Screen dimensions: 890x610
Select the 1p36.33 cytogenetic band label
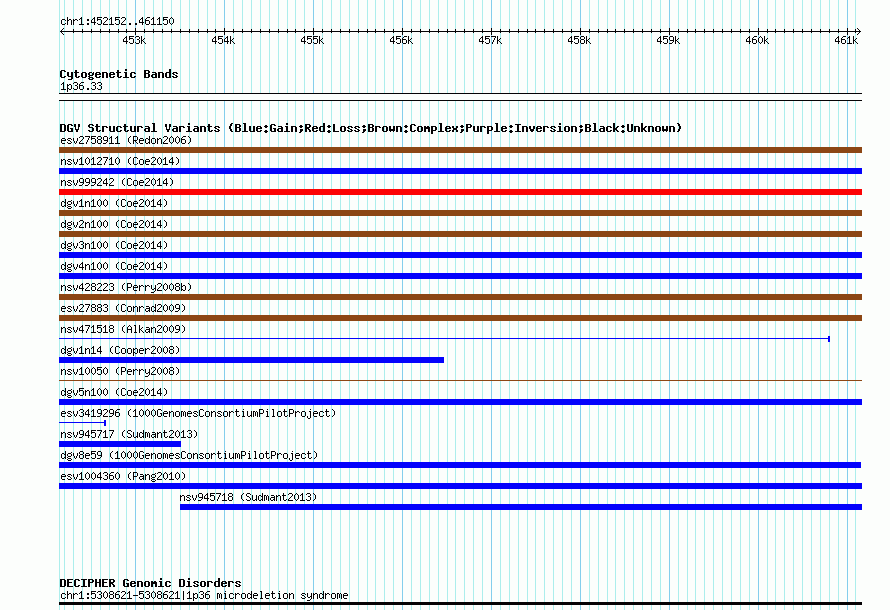pos(81,86)
